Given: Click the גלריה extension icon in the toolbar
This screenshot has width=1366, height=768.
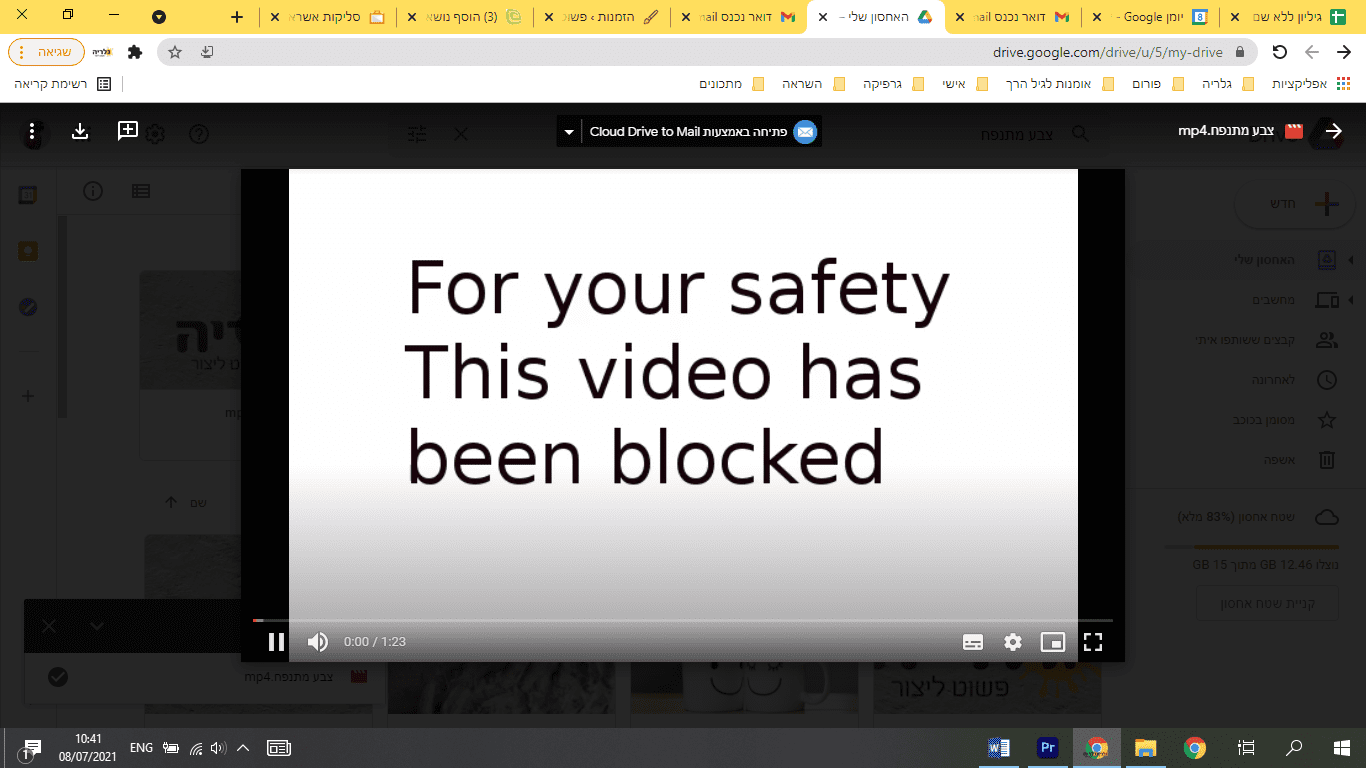Looking at the screenshot, I should click(103, 52).
